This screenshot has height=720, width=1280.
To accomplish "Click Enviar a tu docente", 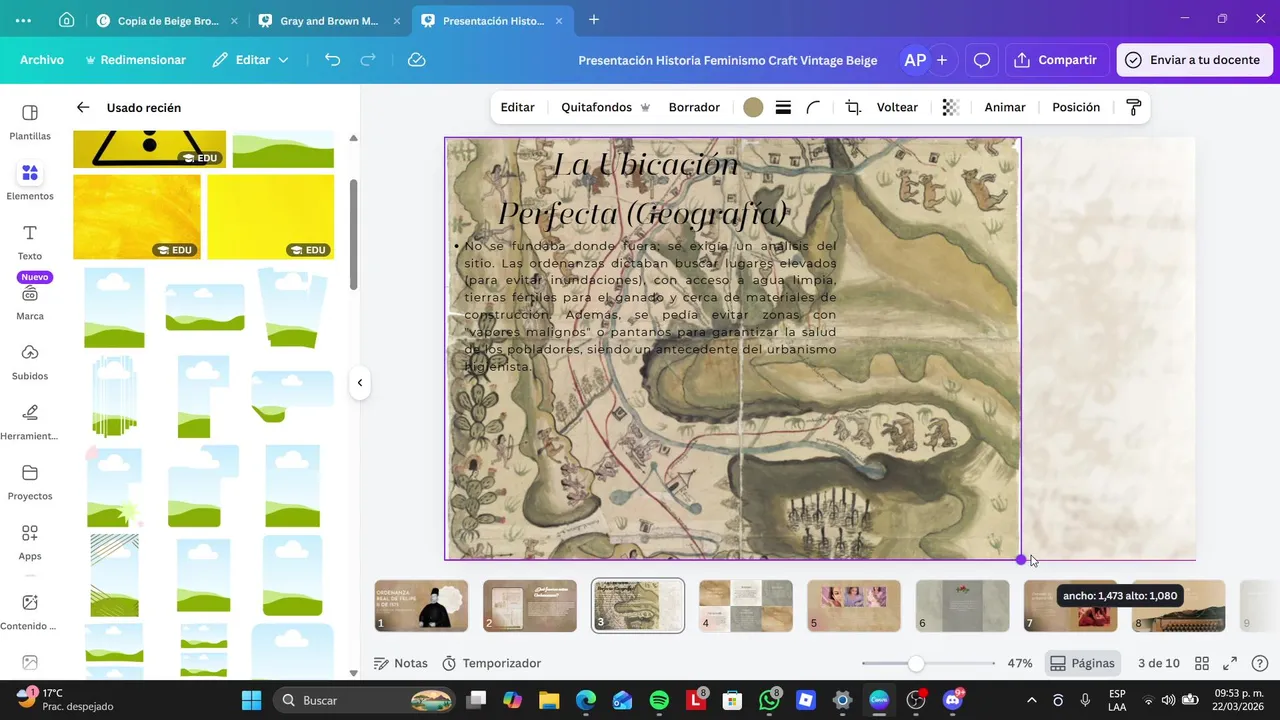I will [x=1194, y=60].
